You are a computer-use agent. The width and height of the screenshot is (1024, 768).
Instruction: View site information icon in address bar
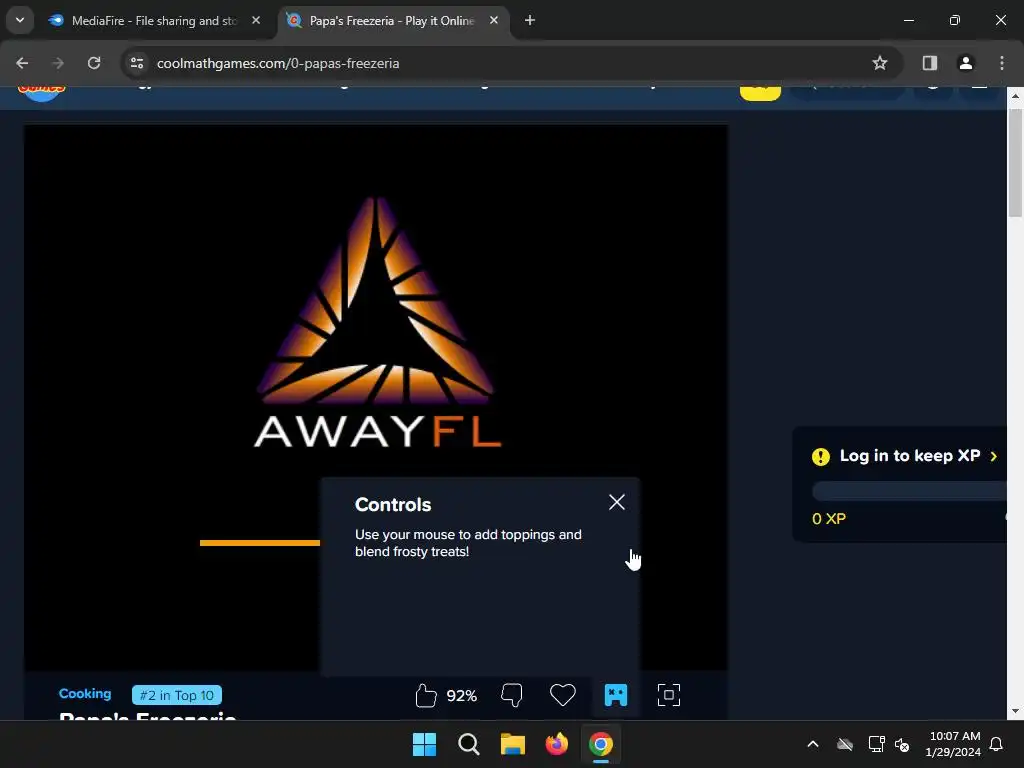pos(137,63)
